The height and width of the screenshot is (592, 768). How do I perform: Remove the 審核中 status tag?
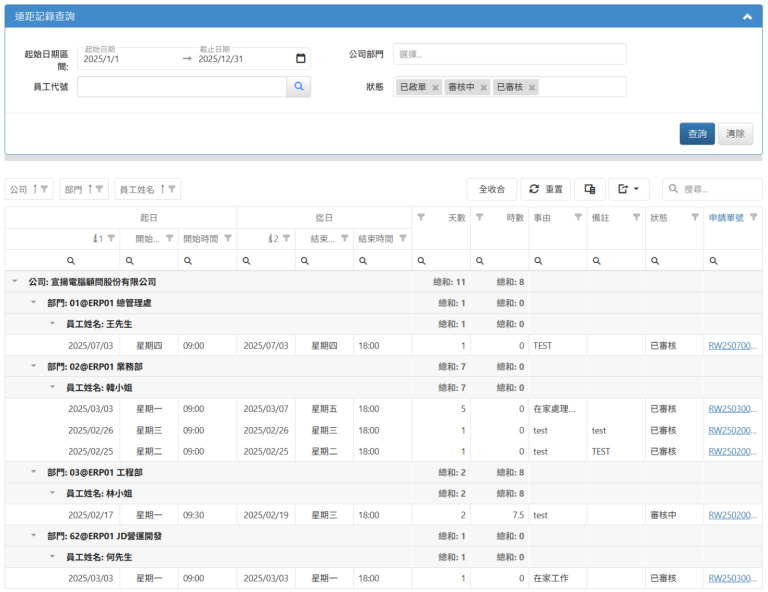(x=484, y=88)
